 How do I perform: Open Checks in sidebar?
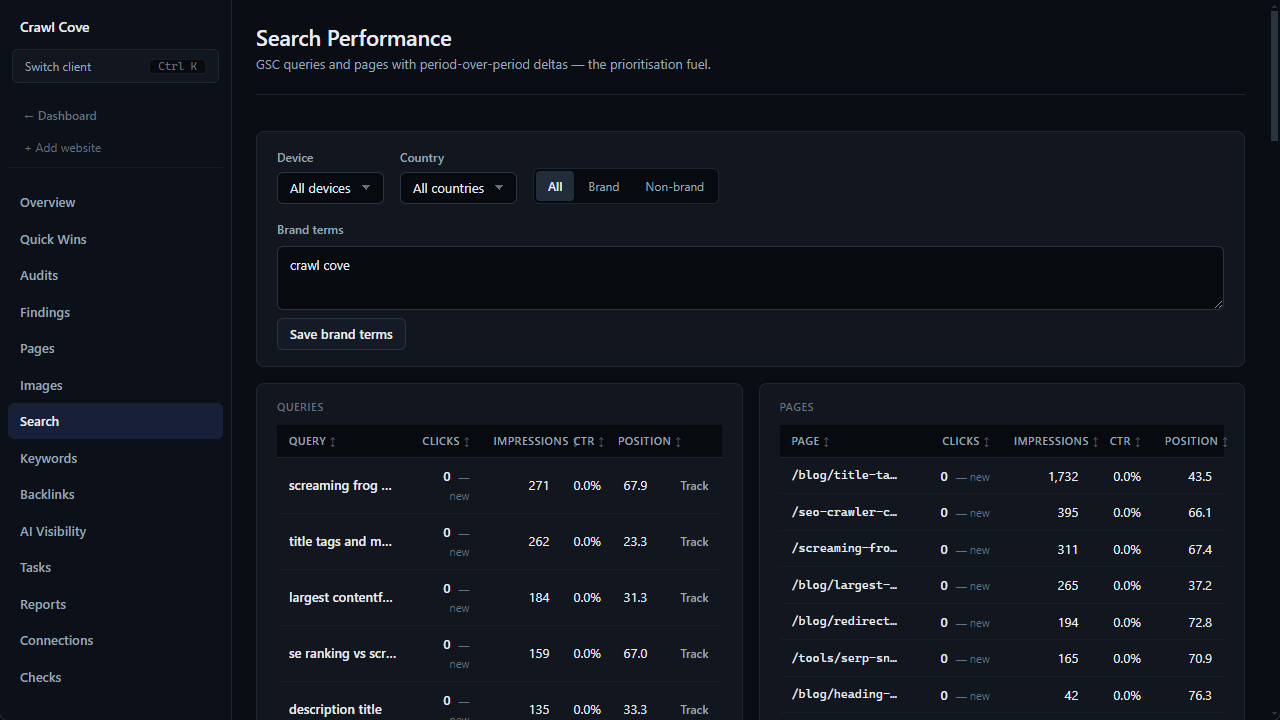click(x=115, y=677)
